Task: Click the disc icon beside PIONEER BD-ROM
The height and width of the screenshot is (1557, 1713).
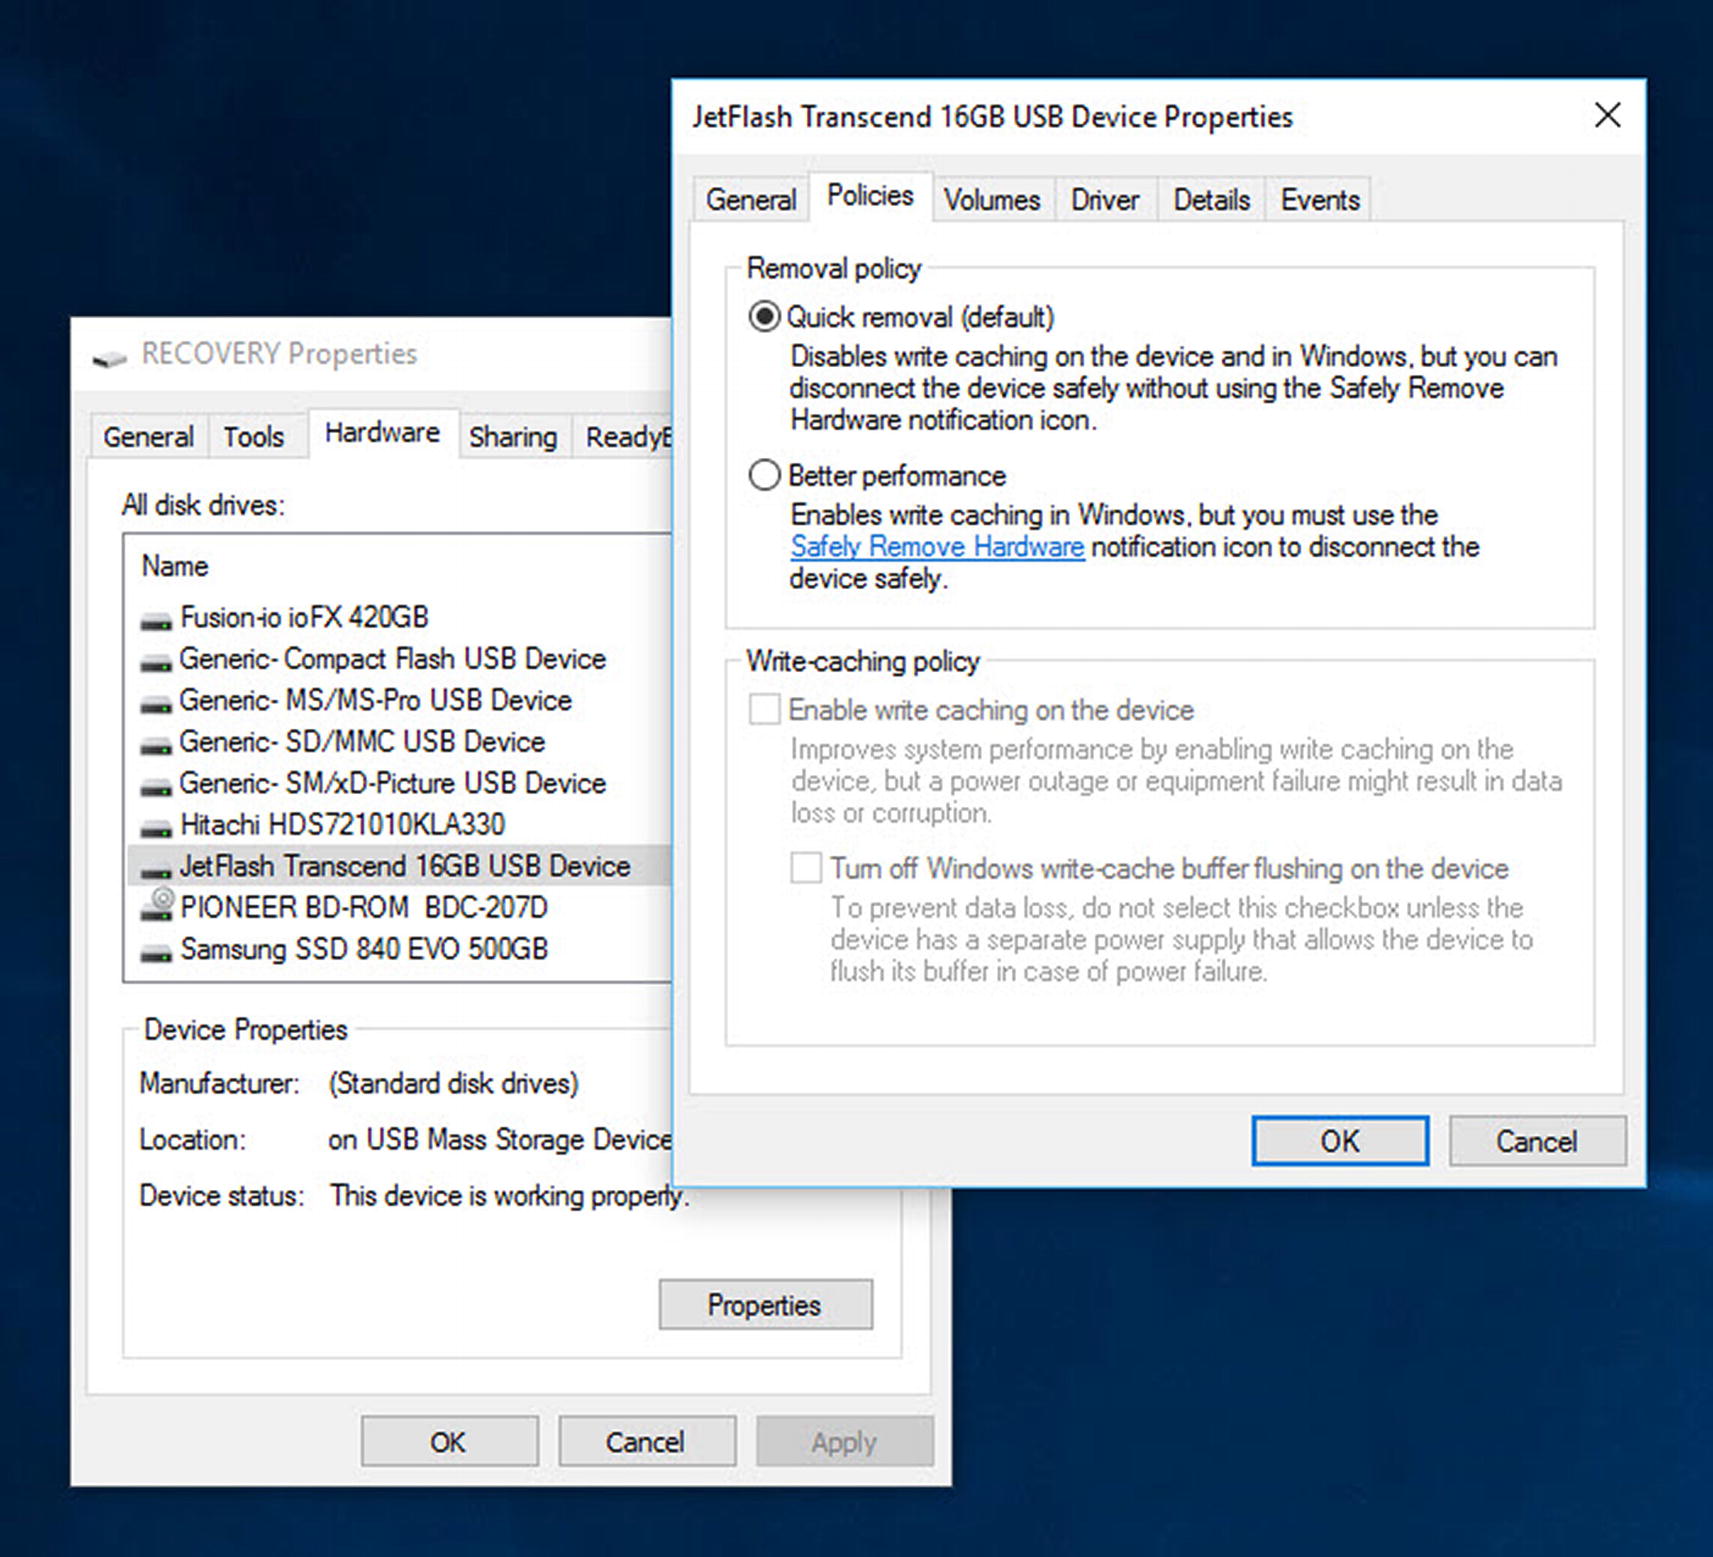Action: pos(157,905)
